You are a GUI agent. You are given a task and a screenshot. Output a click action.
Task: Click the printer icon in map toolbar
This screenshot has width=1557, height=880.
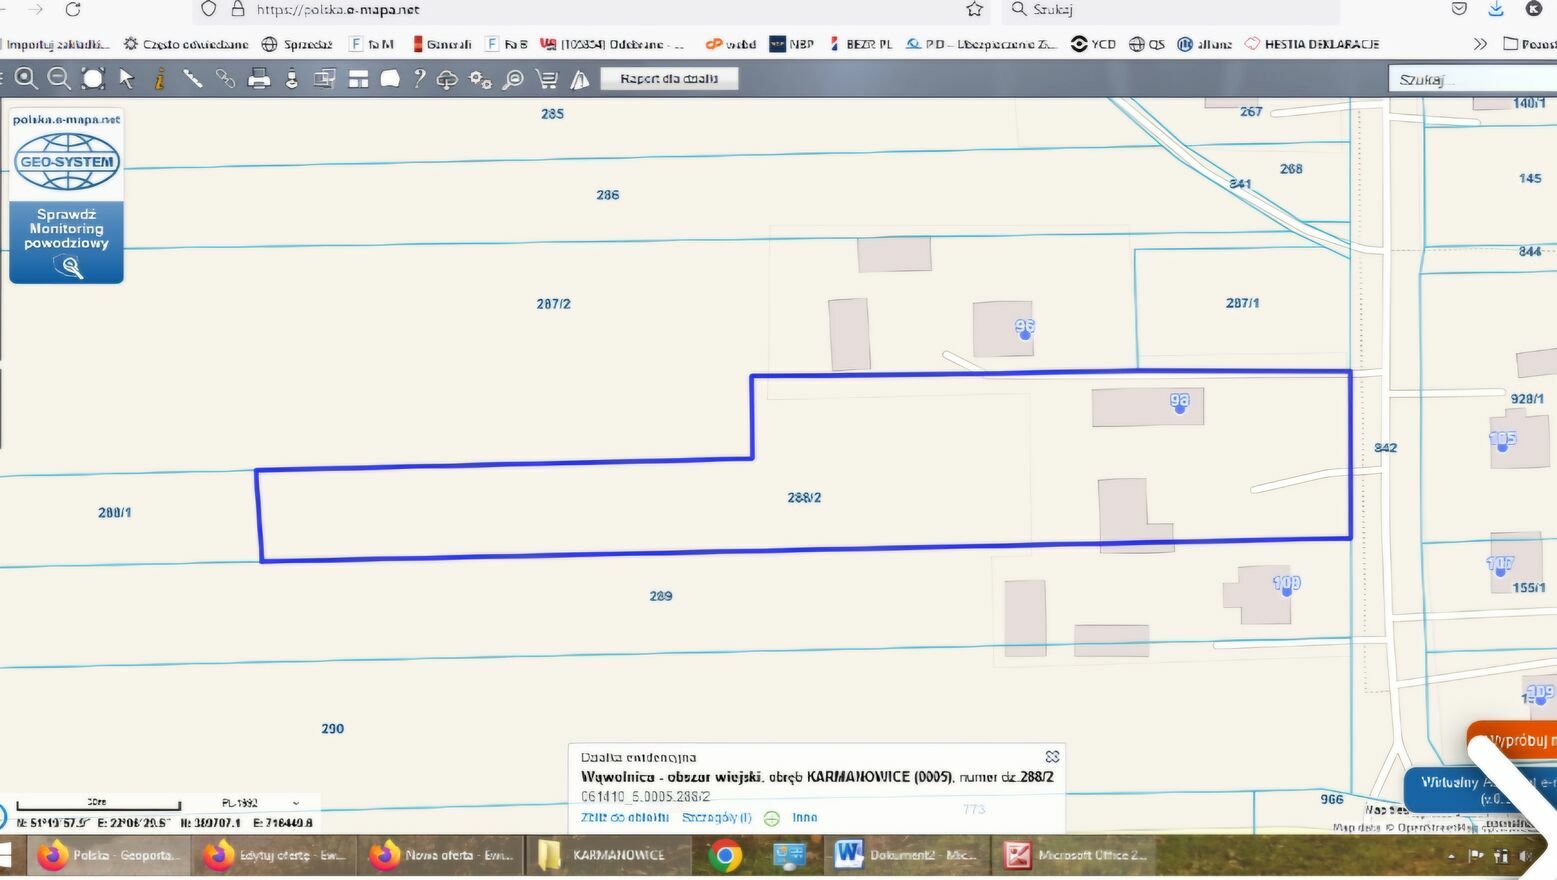[259, 79]
